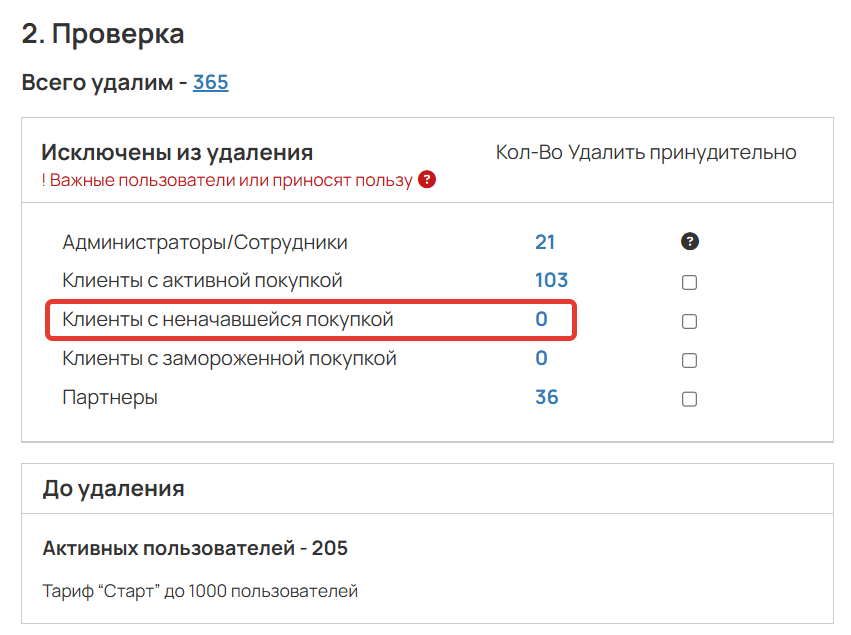
Task: Toggle the checkbox for Клиенты с неначавшейся покупкой
Action: point(689,321)
